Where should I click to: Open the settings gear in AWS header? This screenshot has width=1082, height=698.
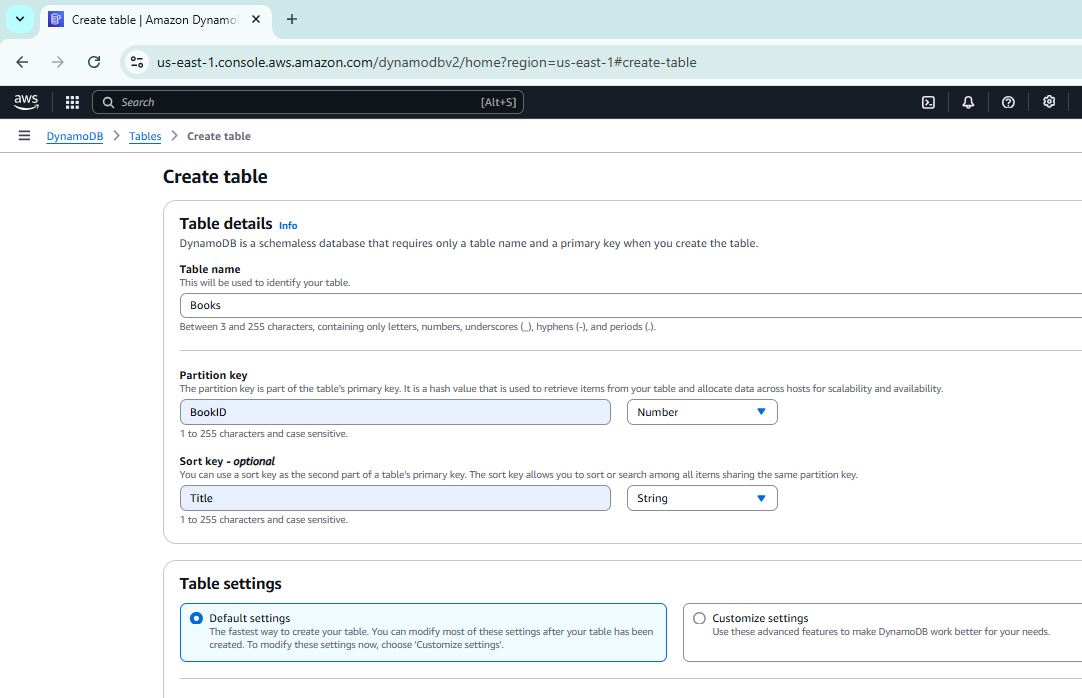(1049, 101)
